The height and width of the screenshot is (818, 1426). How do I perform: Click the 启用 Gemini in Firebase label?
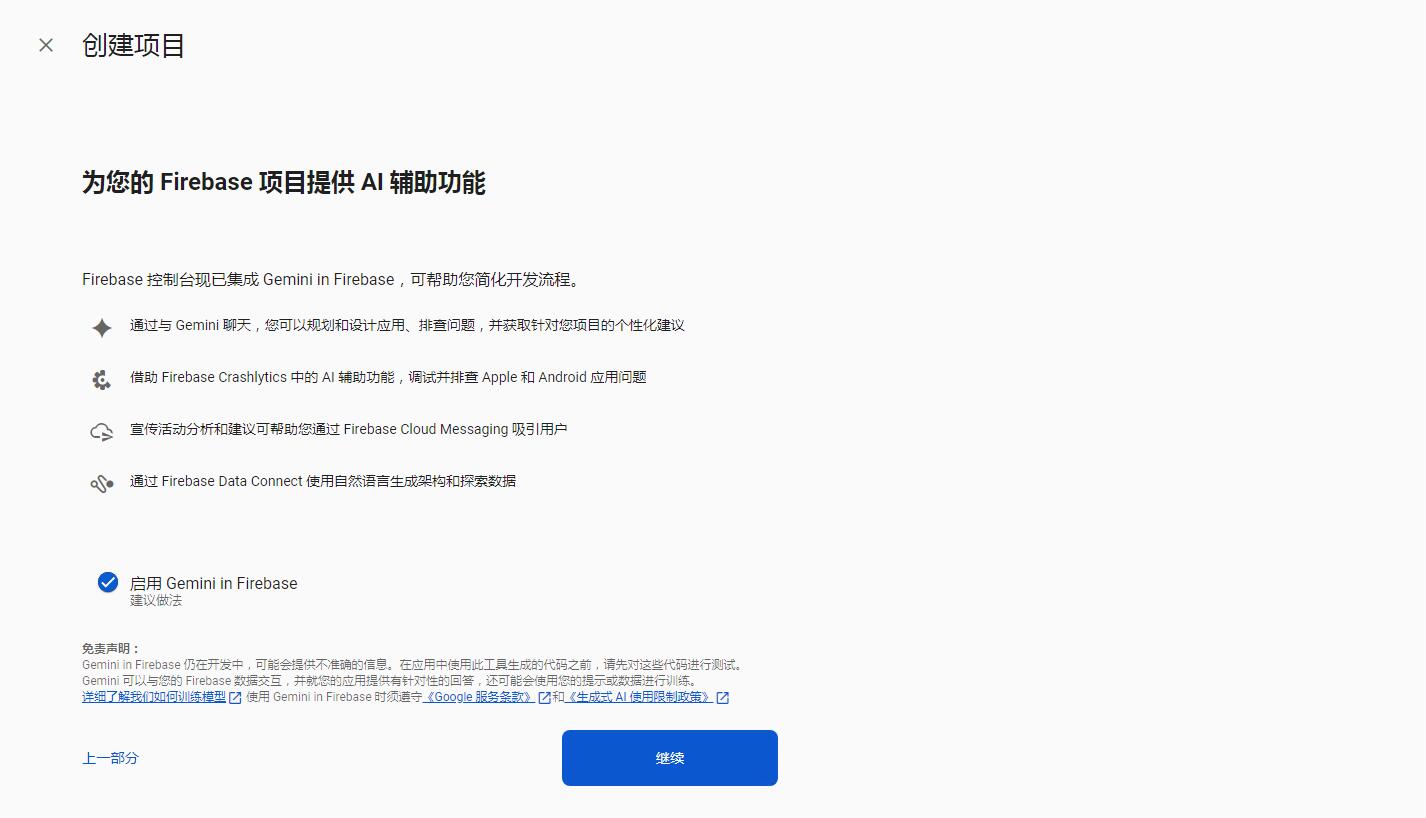coord(214,583)
